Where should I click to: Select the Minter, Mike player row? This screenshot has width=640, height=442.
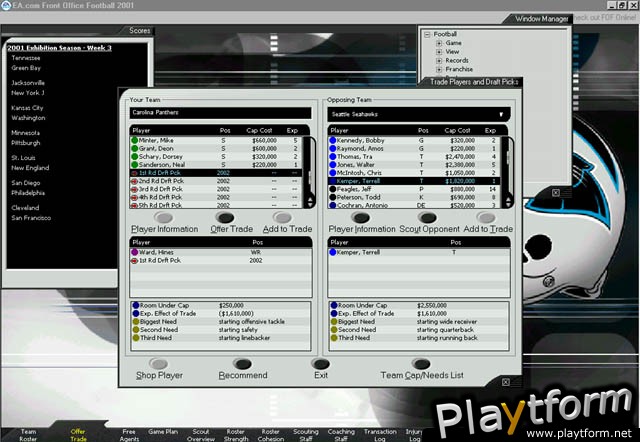[x=216, y=140]
